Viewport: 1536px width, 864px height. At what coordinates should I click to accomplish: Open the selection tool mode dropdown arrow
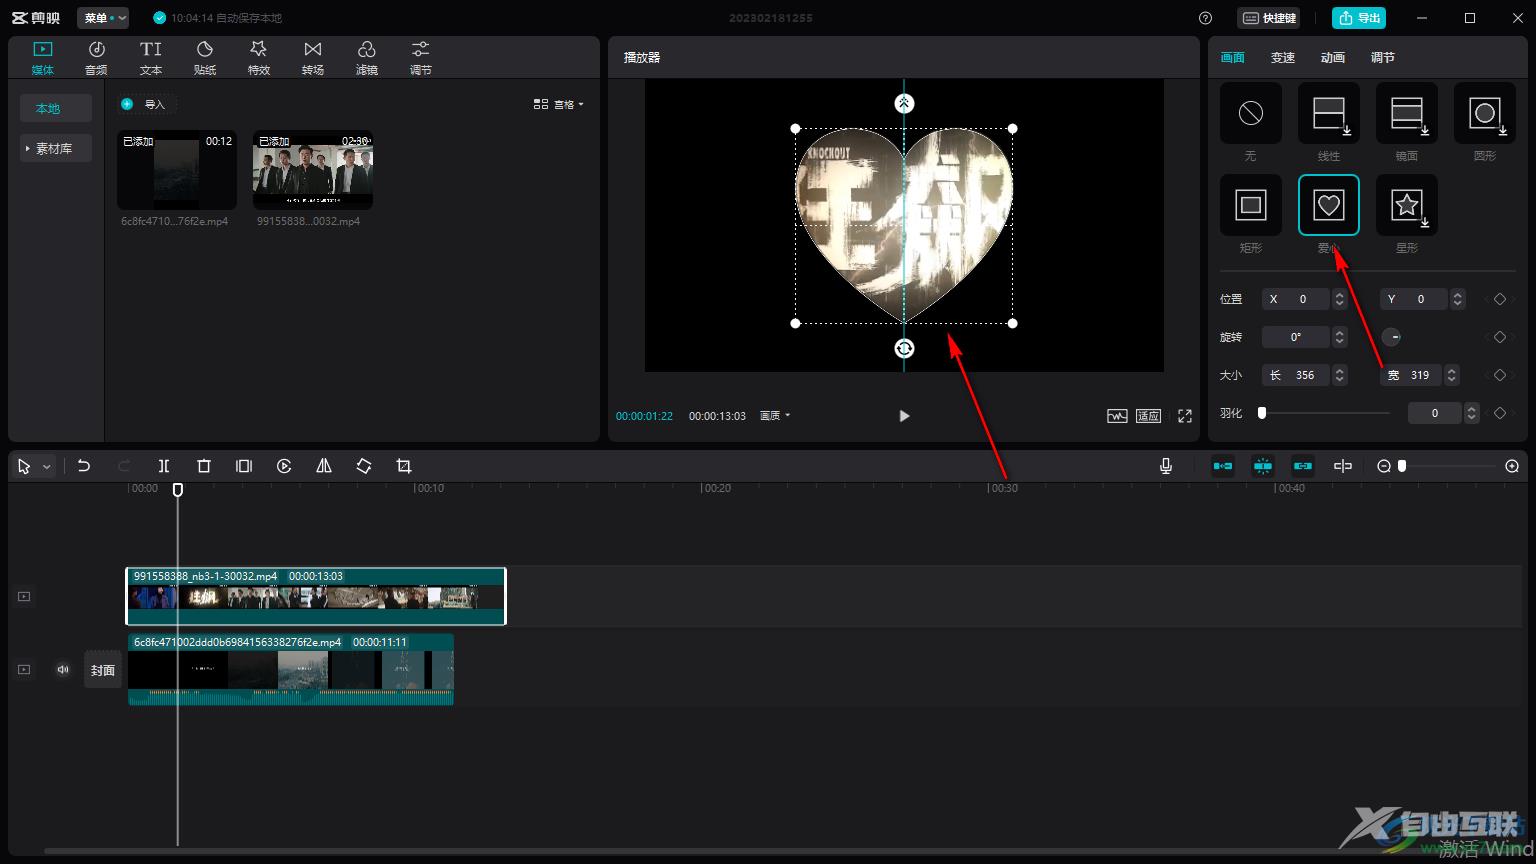46,467
